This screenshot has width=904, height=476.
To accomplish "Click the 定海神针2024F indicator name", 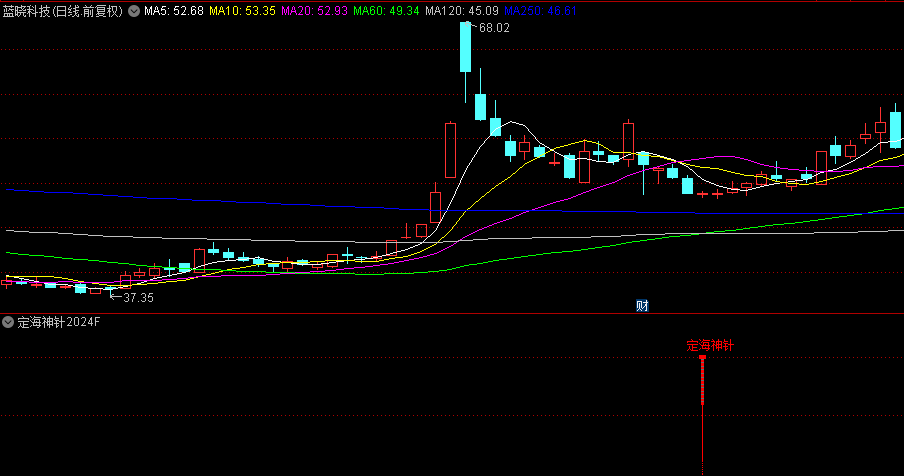I will tap(59, 322).
